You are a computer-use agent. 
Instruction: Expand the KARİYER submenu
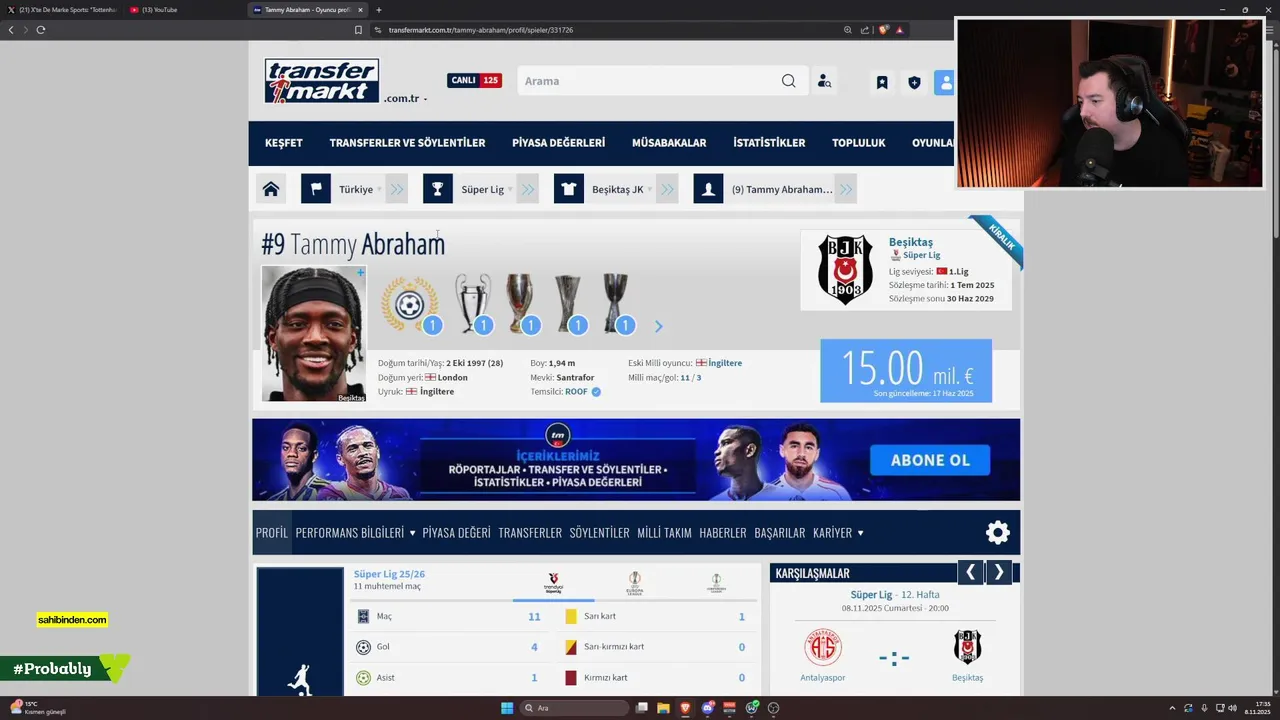[x=860, y=533]
